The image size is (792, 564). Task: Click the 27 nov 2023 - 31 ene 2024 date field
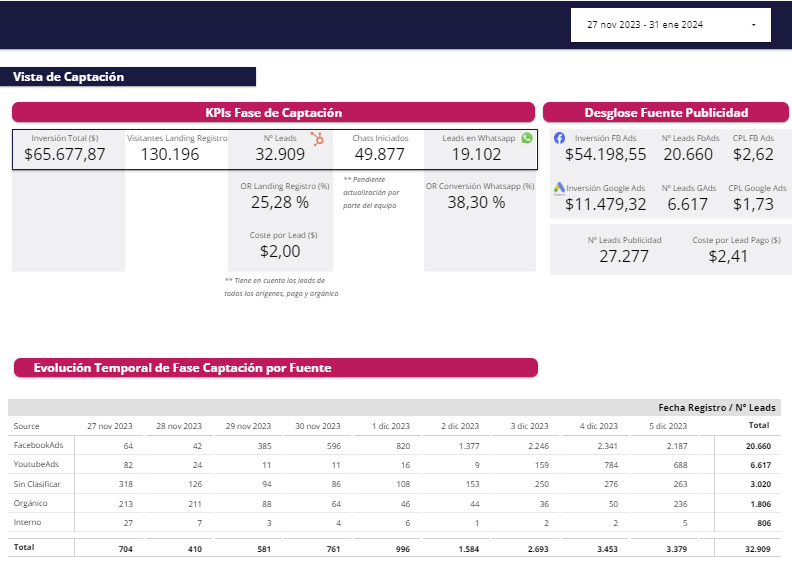tap(645, 24)
